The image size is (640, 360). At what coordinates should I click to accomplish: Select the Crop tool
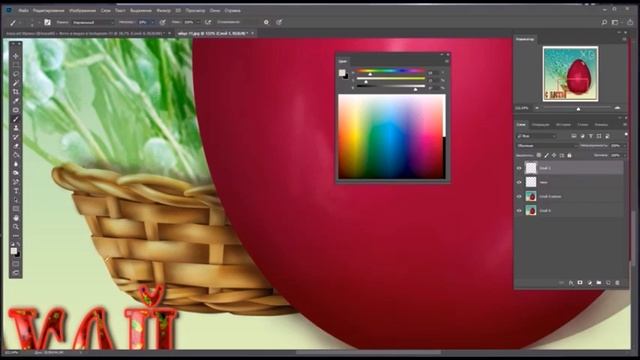click(16, 92)
